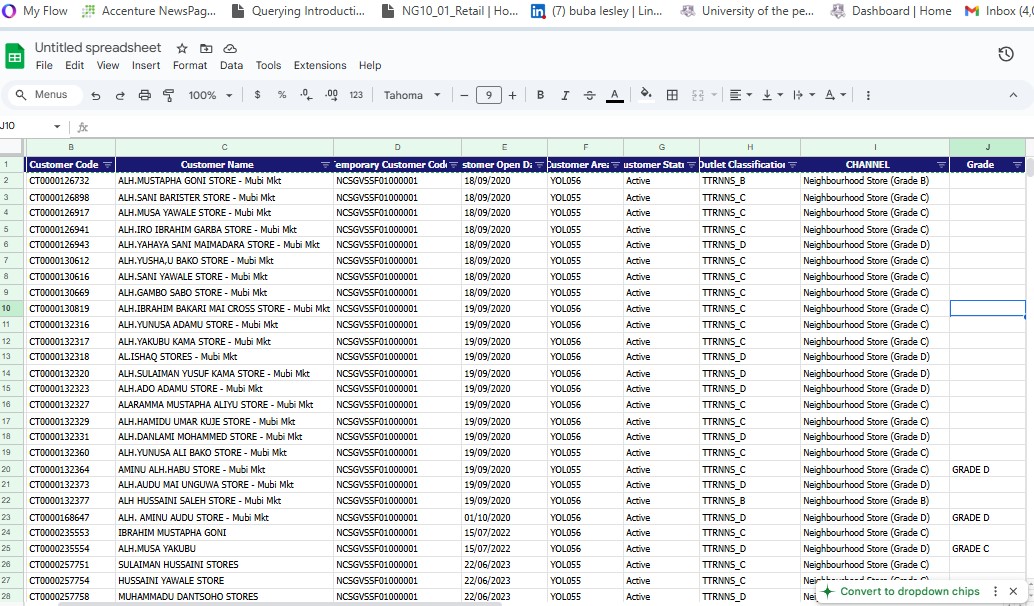The image size is (1034, 606).
Task: Open the 123 number format menu
Action: [356, 95]
